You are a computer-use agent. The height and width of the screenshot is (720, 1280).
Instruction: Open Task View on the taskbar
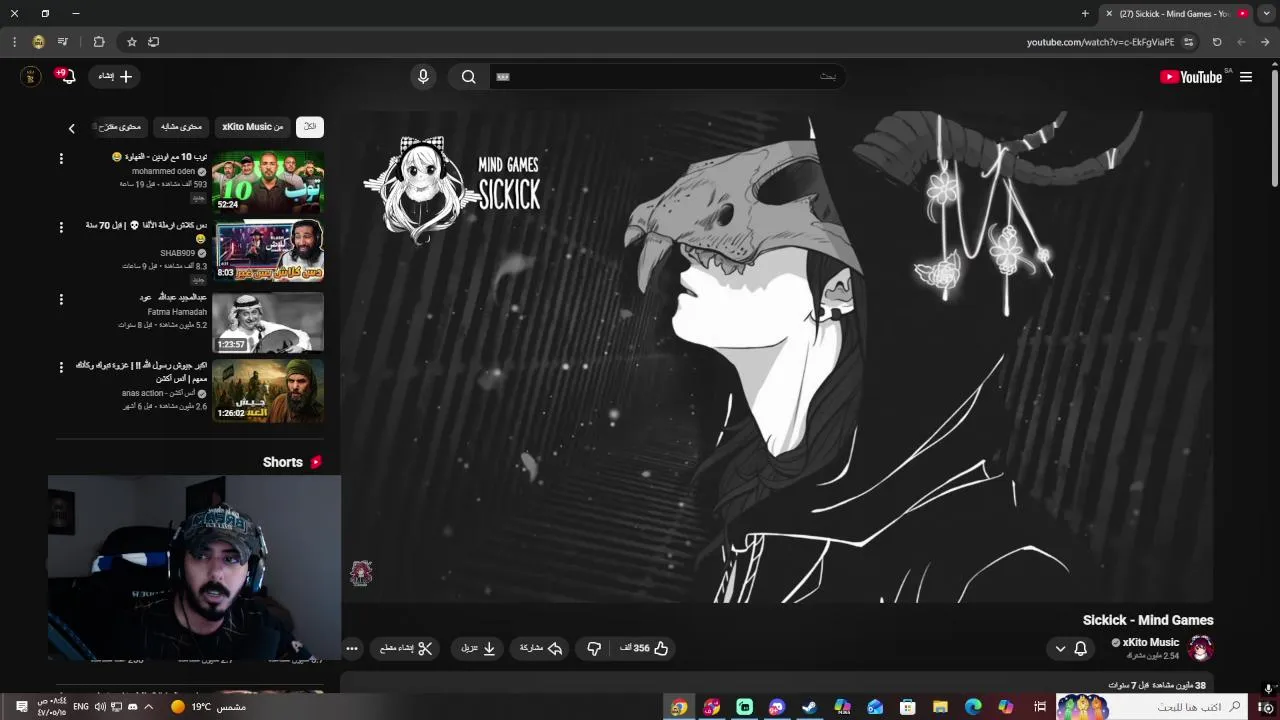click(1040, 707)
